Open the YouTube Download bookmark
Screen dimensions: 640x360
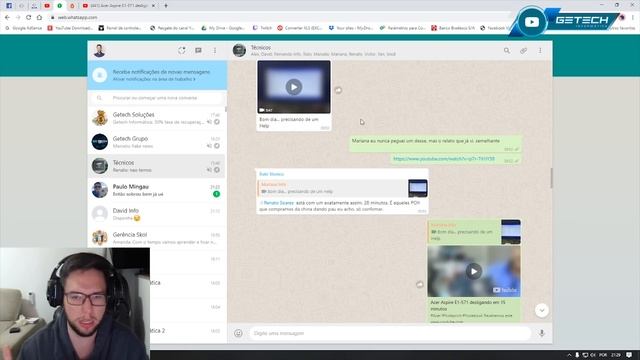(x=70, y=28)
